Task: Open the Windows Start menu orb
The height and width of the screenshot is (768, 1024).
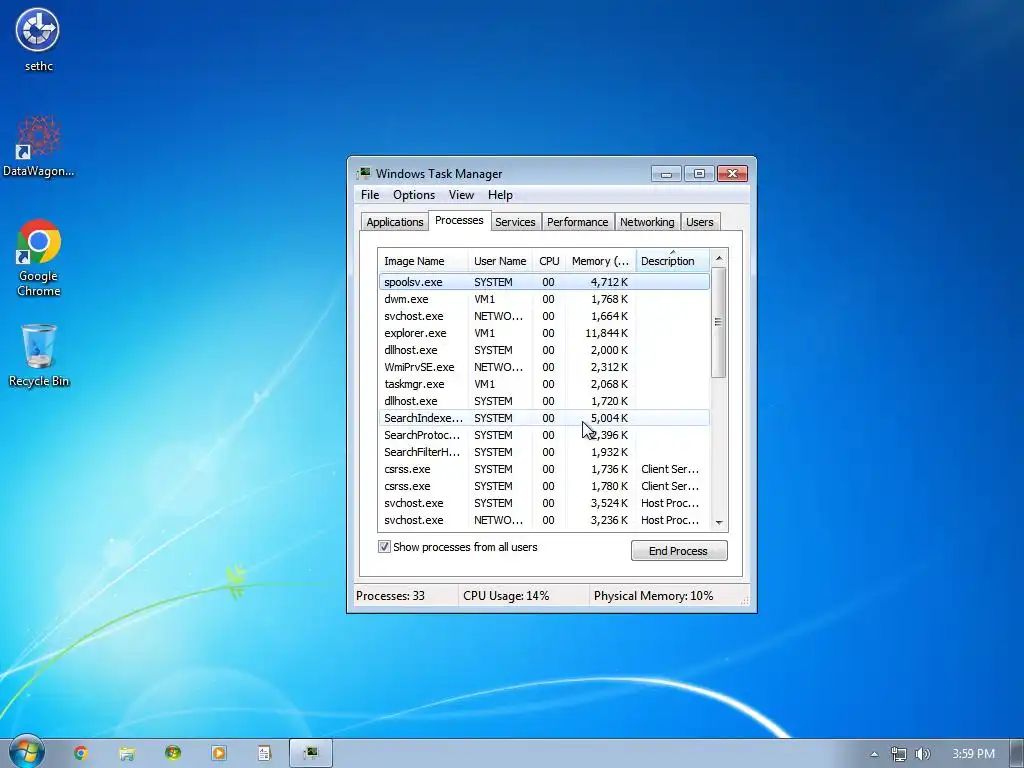Action: [x=27, y=752]
